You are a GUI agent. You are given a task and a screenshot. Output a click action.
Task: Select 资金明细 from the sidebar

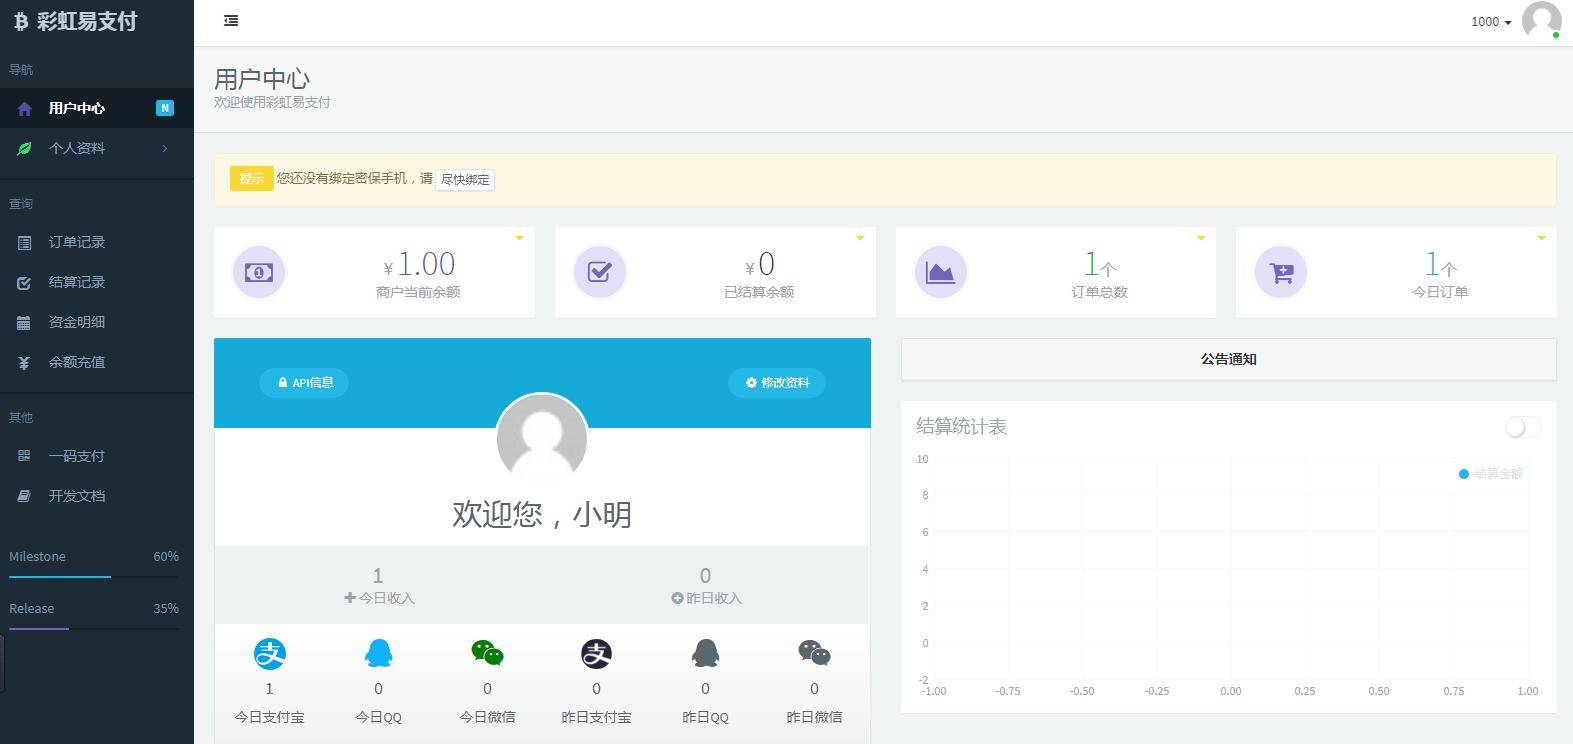(x=97, y=322)
